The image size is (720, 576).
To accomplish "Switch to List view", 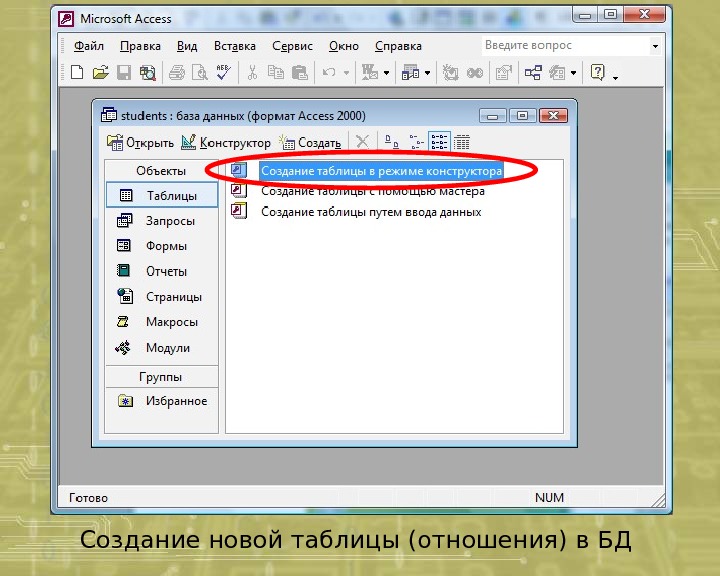I will tap(439, 142).
